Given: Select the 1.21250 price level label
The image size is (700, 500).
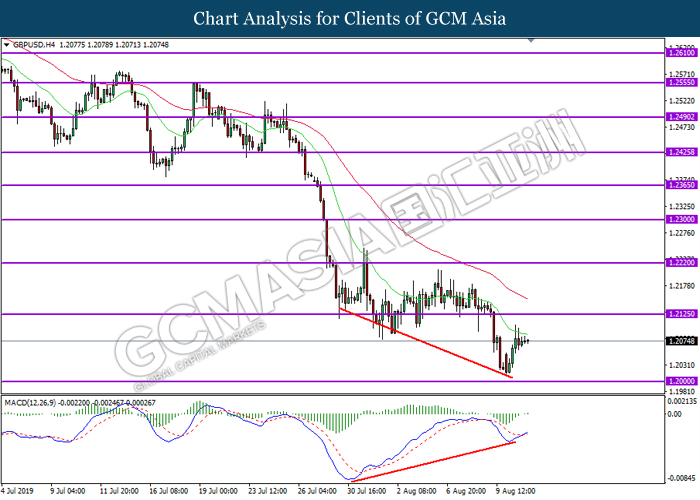Looking at the screenshot, I should pyautogui.click(x=681, y=314).
